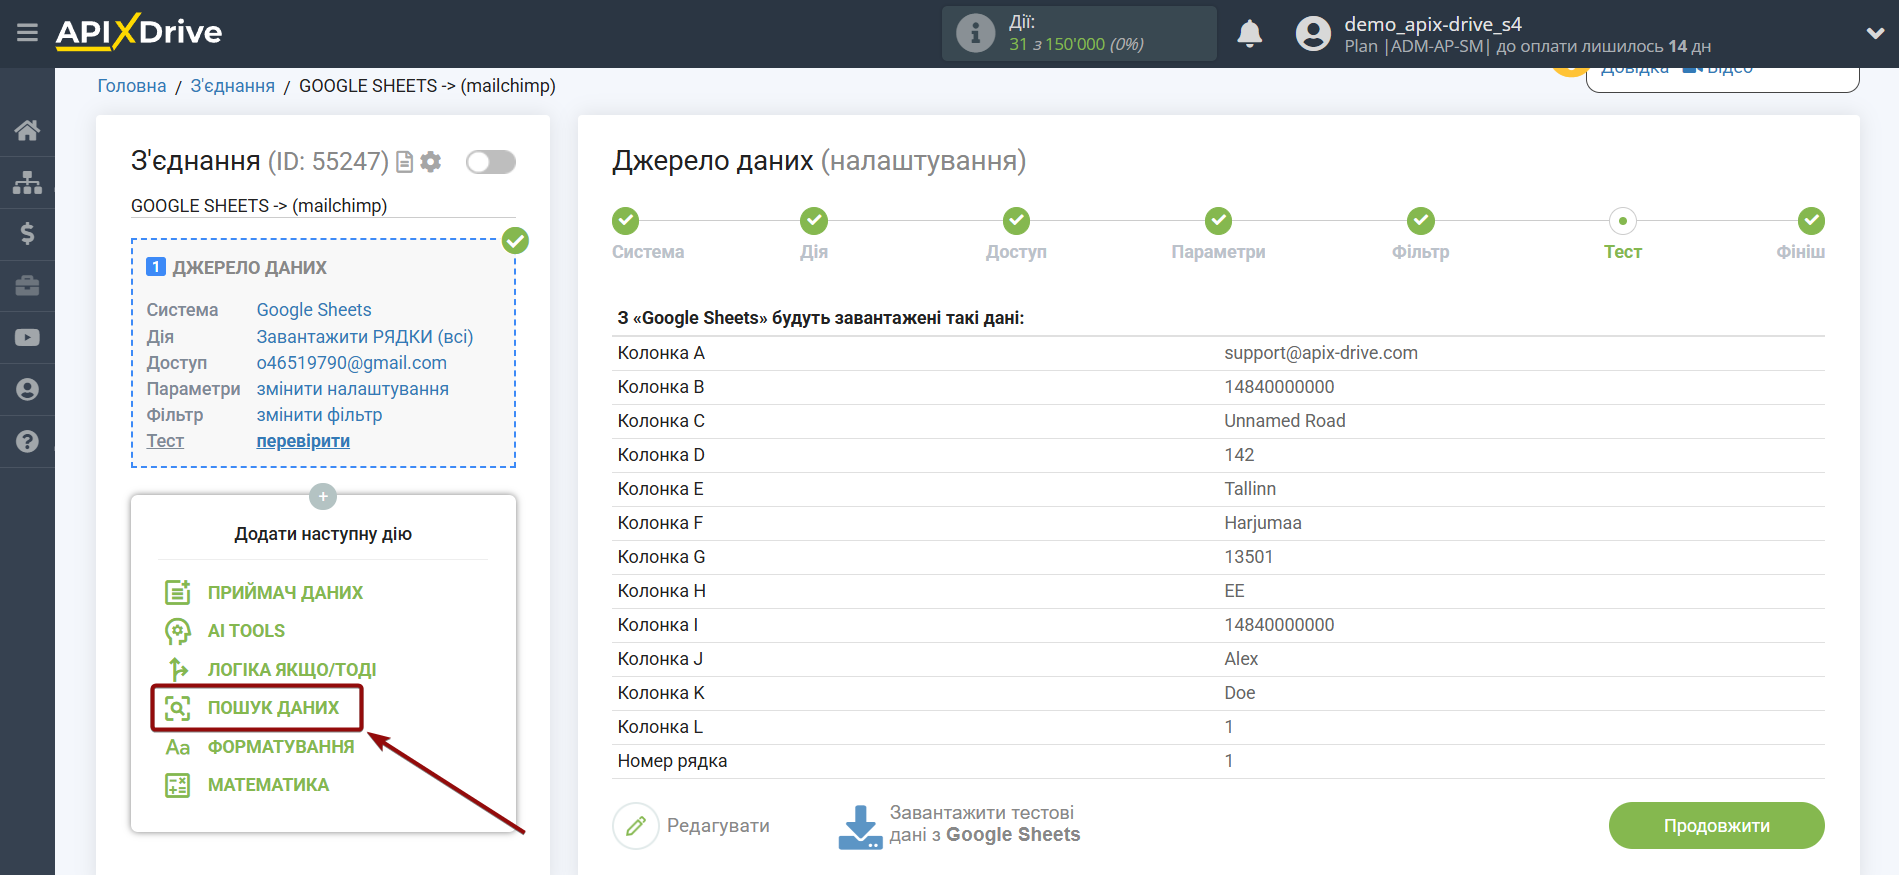The image size is (1899, 875).
Task: Open the notifications bell
Action: click(x=1249, y=33)
